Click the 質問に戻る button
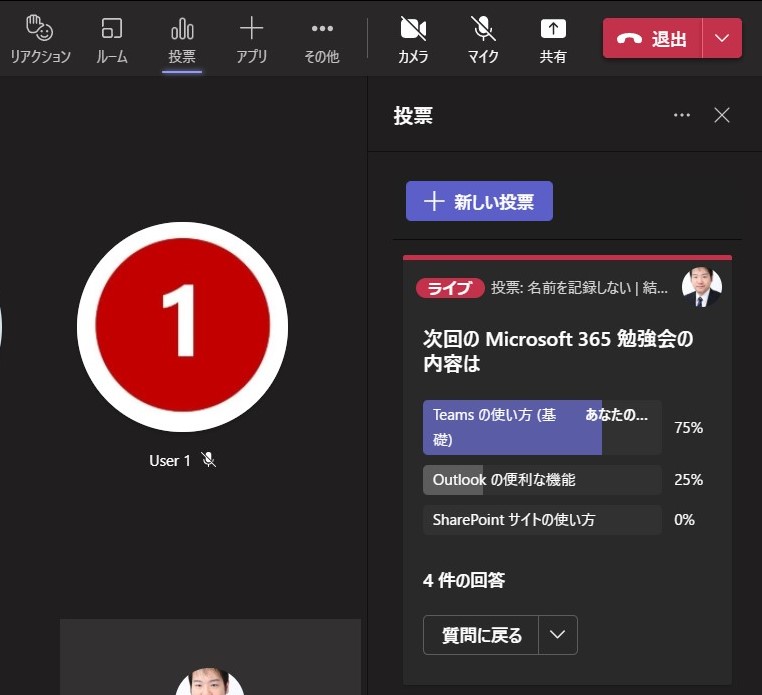 click(481, 635)
